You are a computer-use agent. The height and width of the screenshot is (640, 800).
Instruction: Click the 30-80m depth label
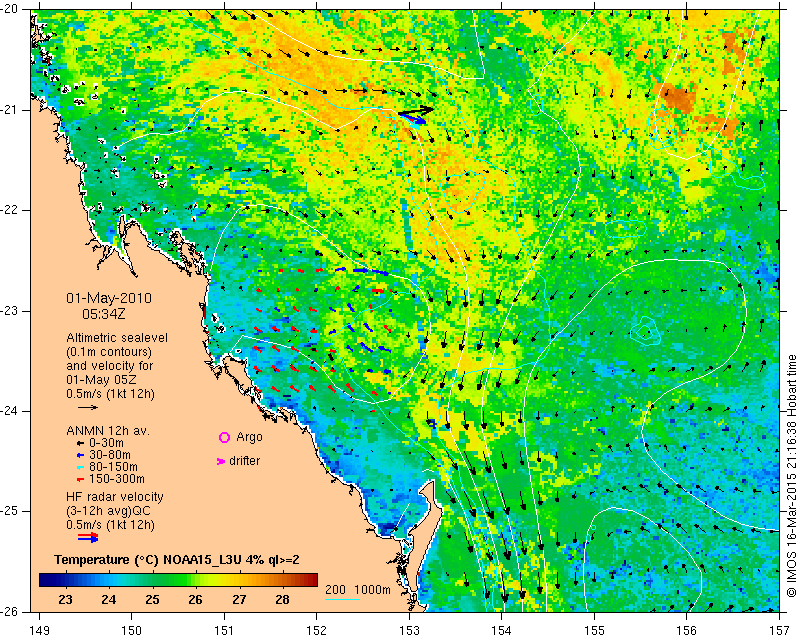109,455
